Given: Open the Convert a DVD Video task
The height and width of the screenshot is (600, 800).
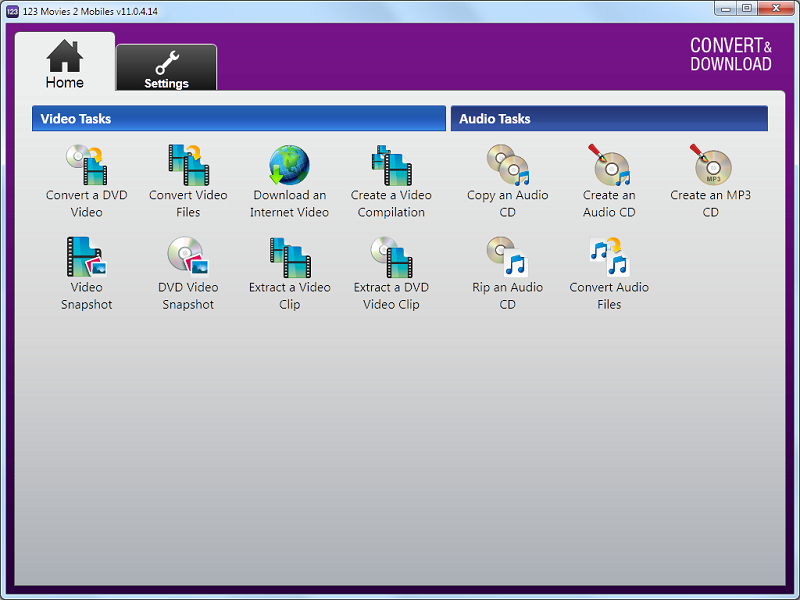Looking at the screenshot, I should pyautogui.click(x=87, y=166).
